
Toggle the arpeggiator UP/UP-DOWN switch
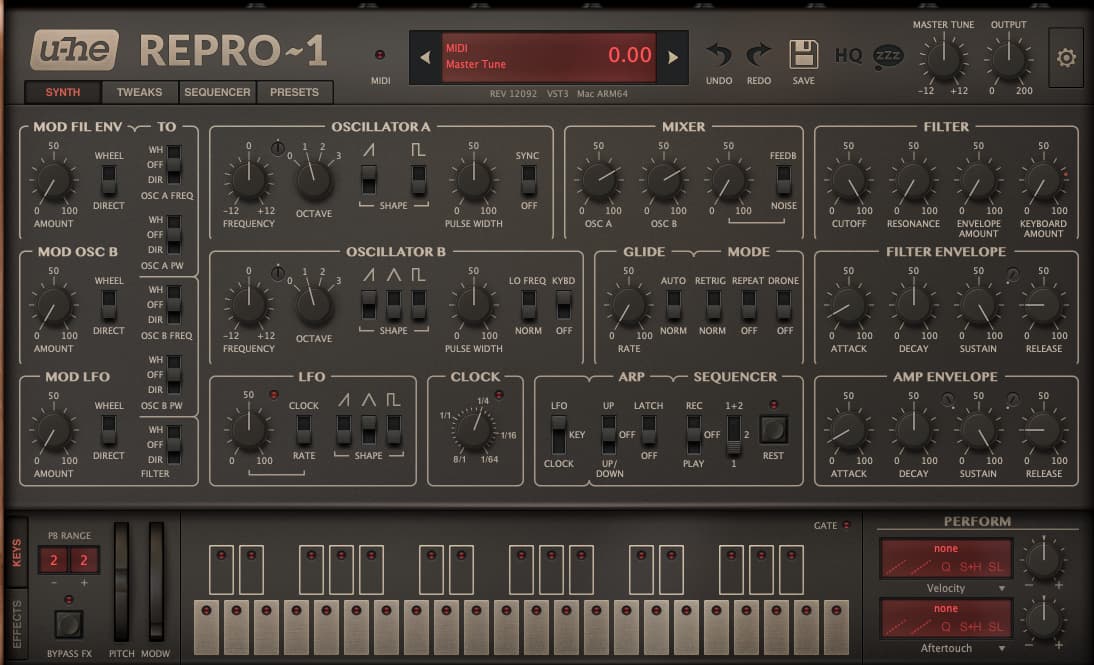[x=608, y=434]
